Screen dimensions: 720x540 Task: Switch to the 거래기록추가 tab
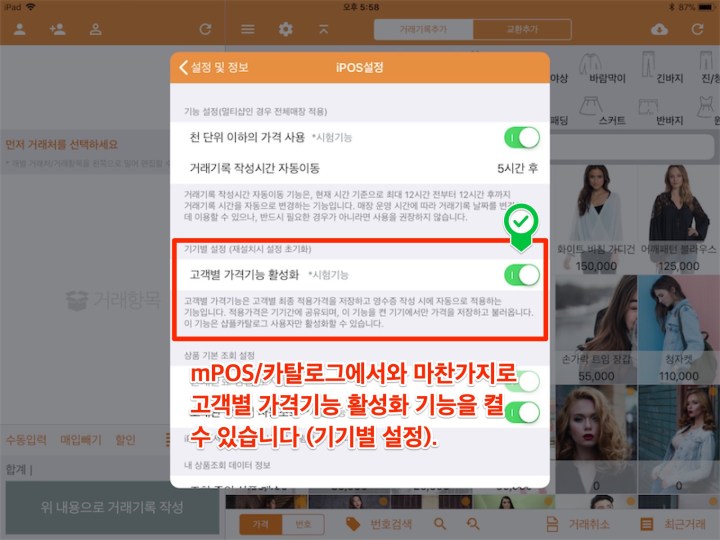tap(423, 29)
